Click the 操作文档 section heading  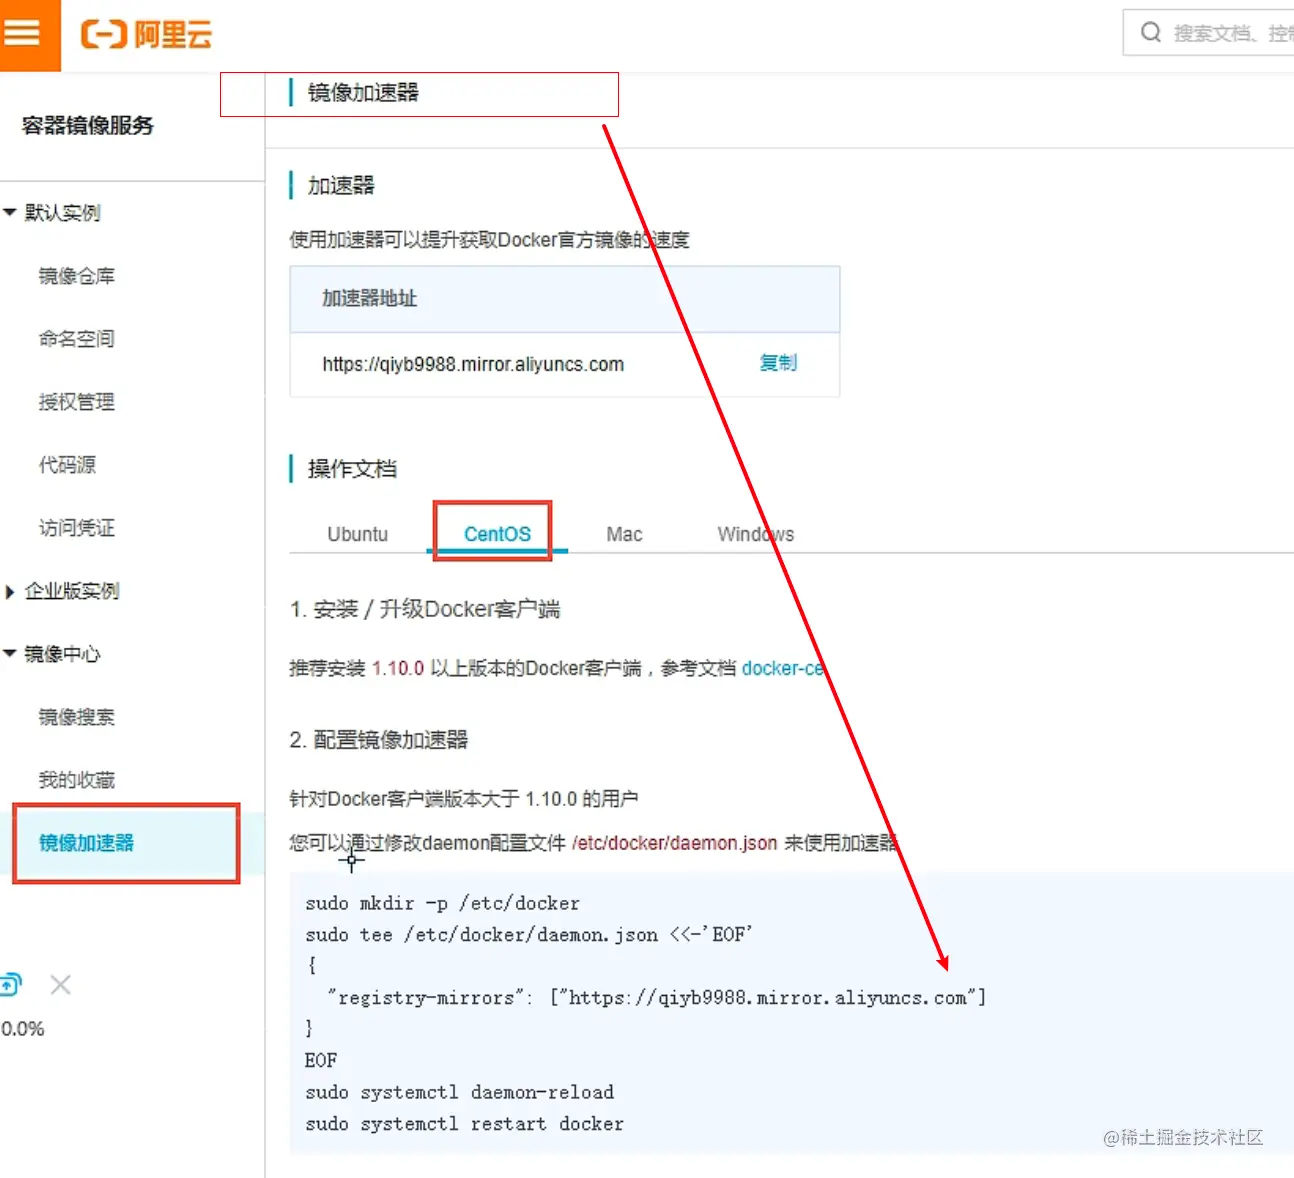pos(352,469)
